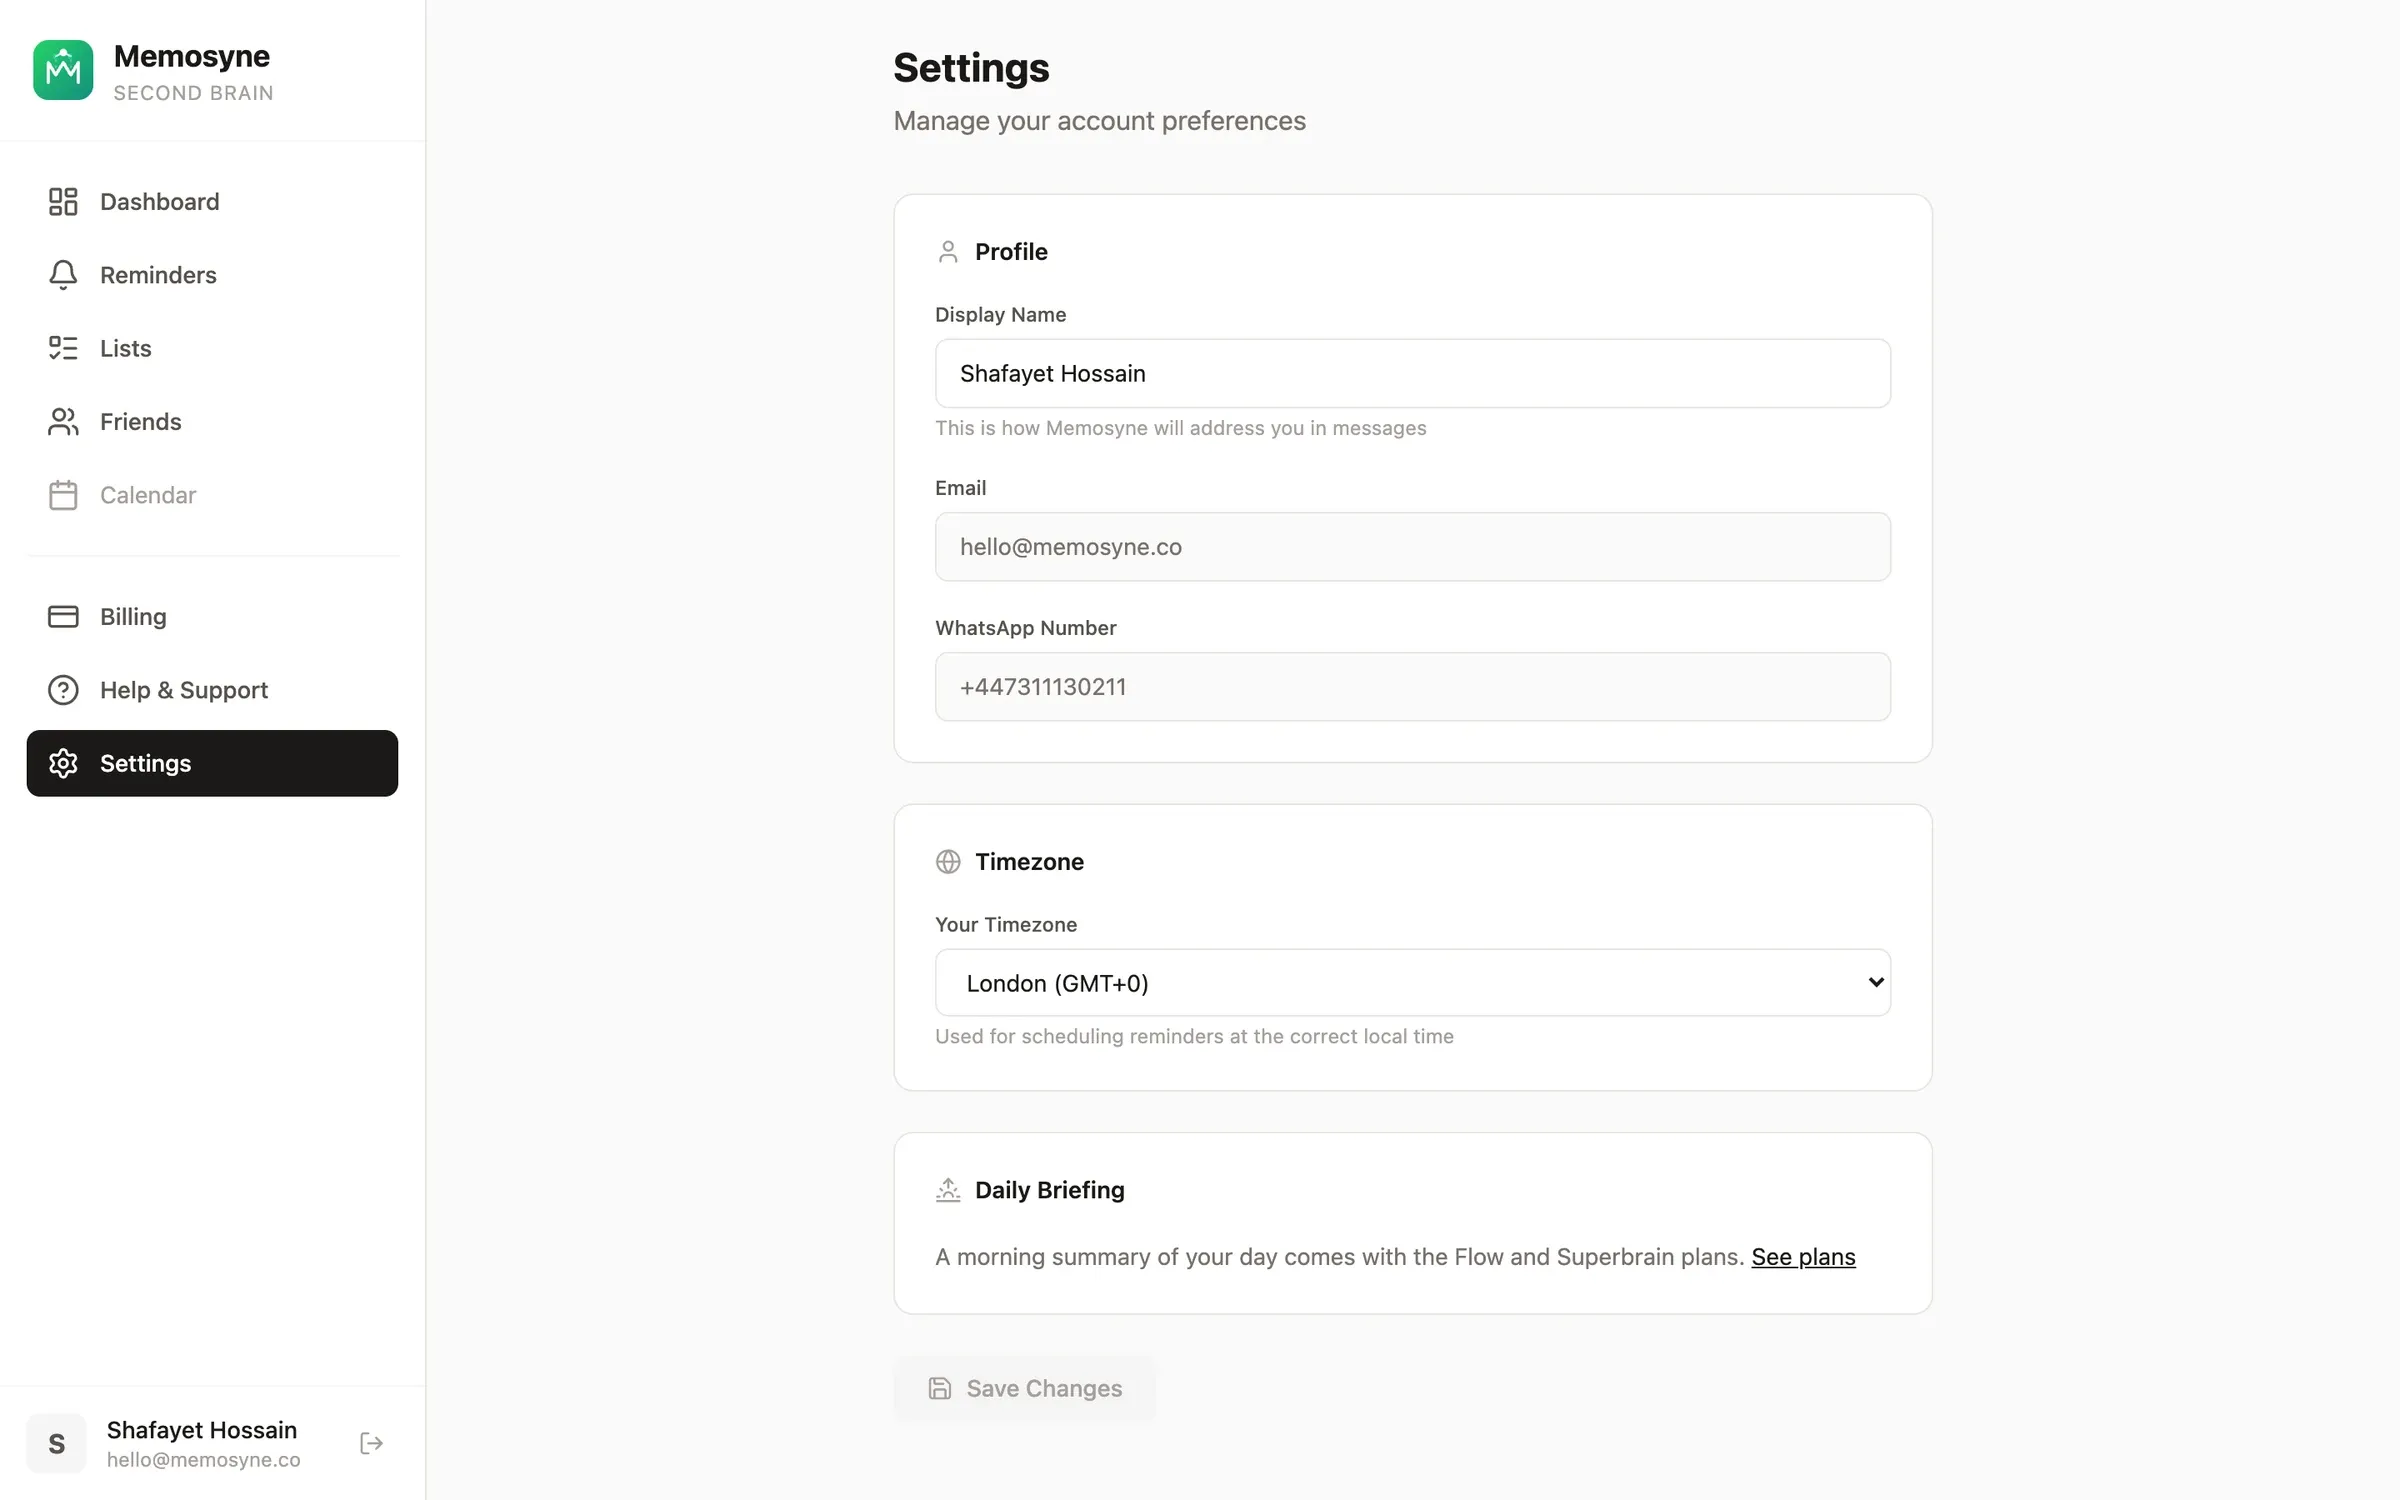Click the Help & Support question icon
This screenshot has width=2400, height=1500.
click(x=63, y=690)
